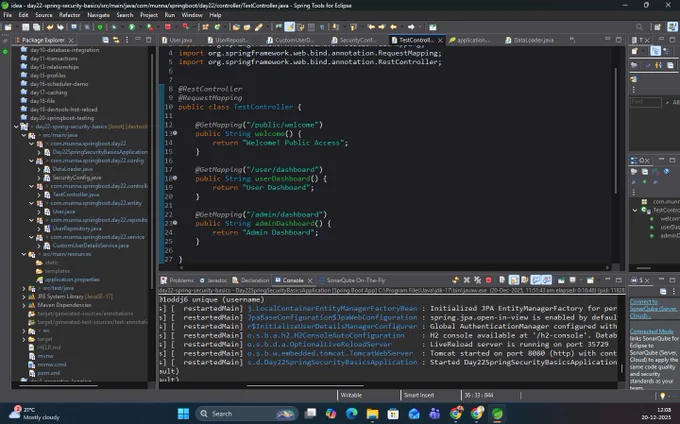Click the toolbar search magnifier icon
Viewport: 680px width, 424px height.
[639, 27]
